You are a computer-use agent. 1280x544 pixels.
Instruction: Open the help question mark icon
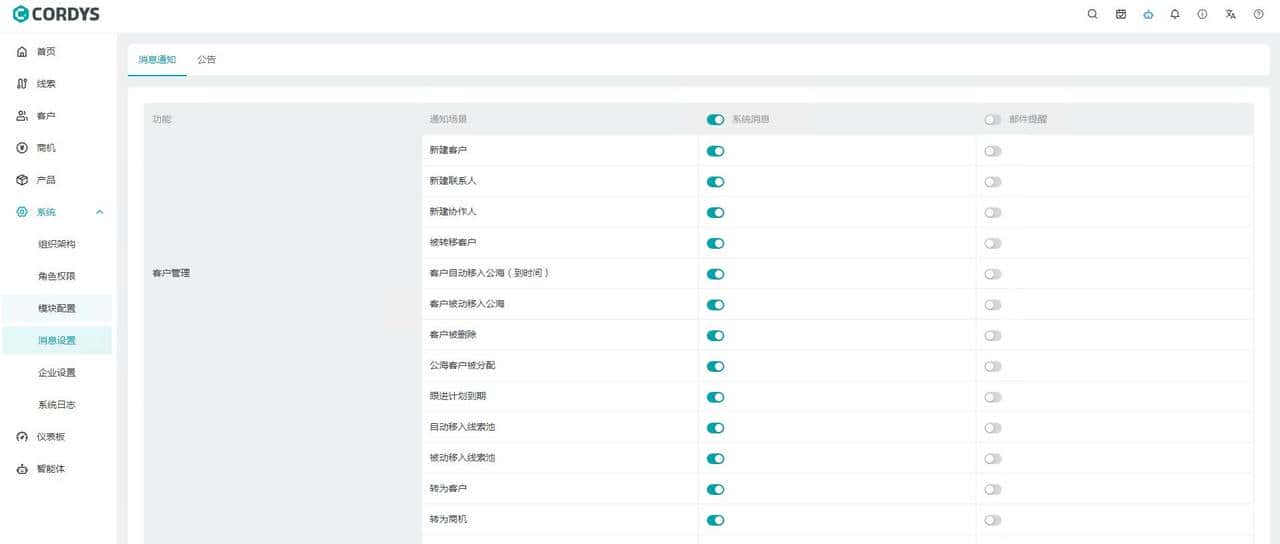pos(1258,14)
